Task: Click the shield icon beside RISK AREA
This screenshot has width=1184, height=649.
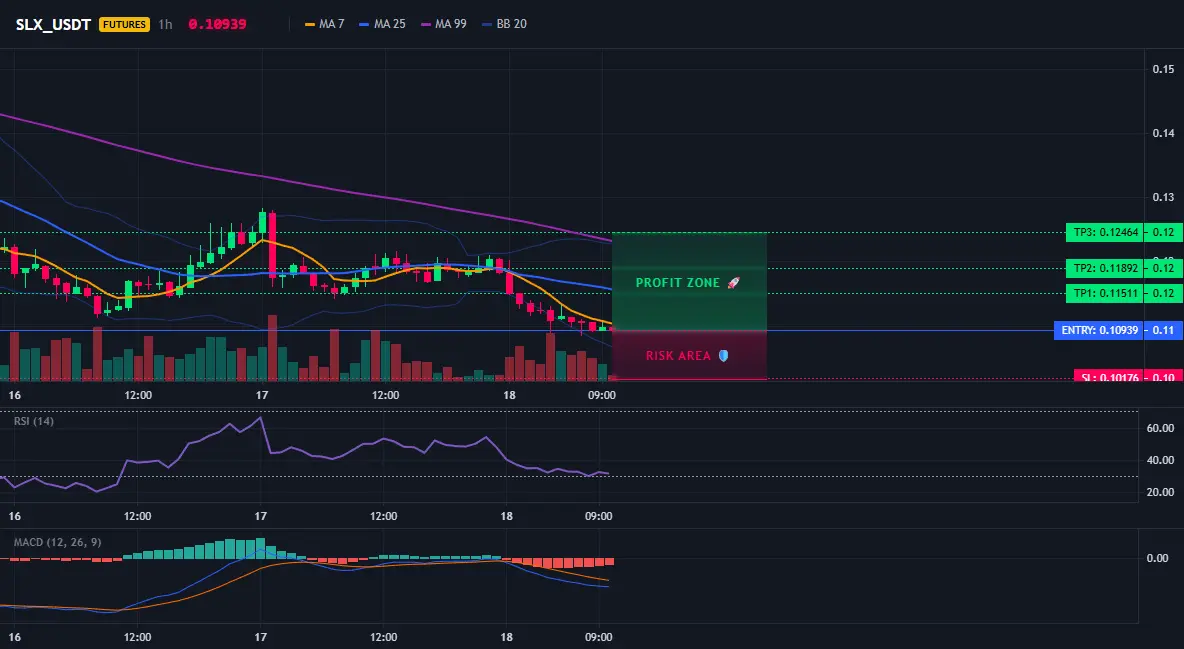Action: (723, 355)
